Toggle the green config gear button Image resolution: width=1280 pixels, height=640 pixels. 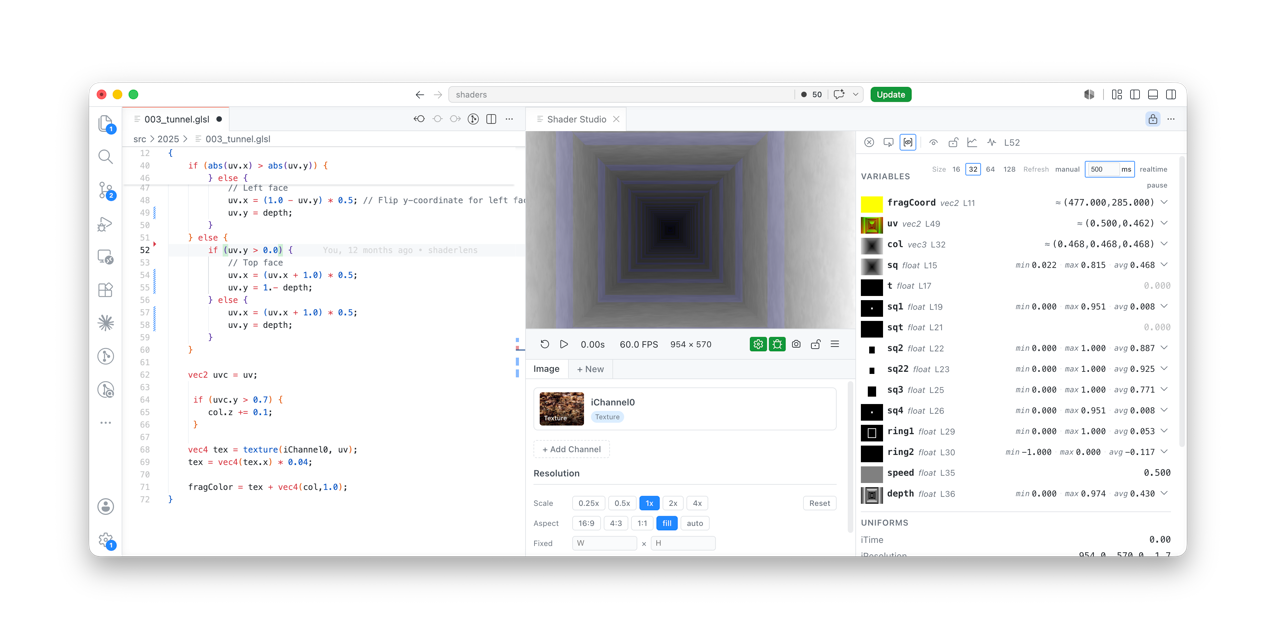pos(758,344)
